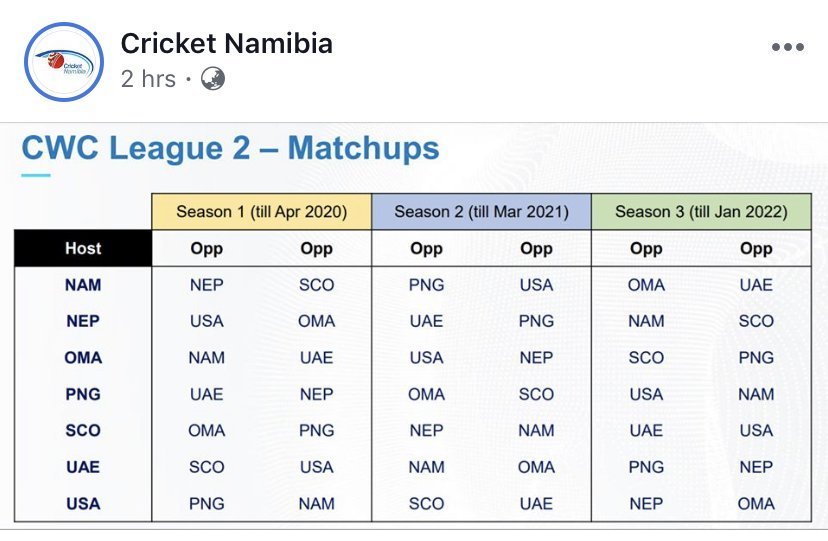Select the blue Season 2 (till Mar 2021) header
828x541 pixels.
[481, 211]
